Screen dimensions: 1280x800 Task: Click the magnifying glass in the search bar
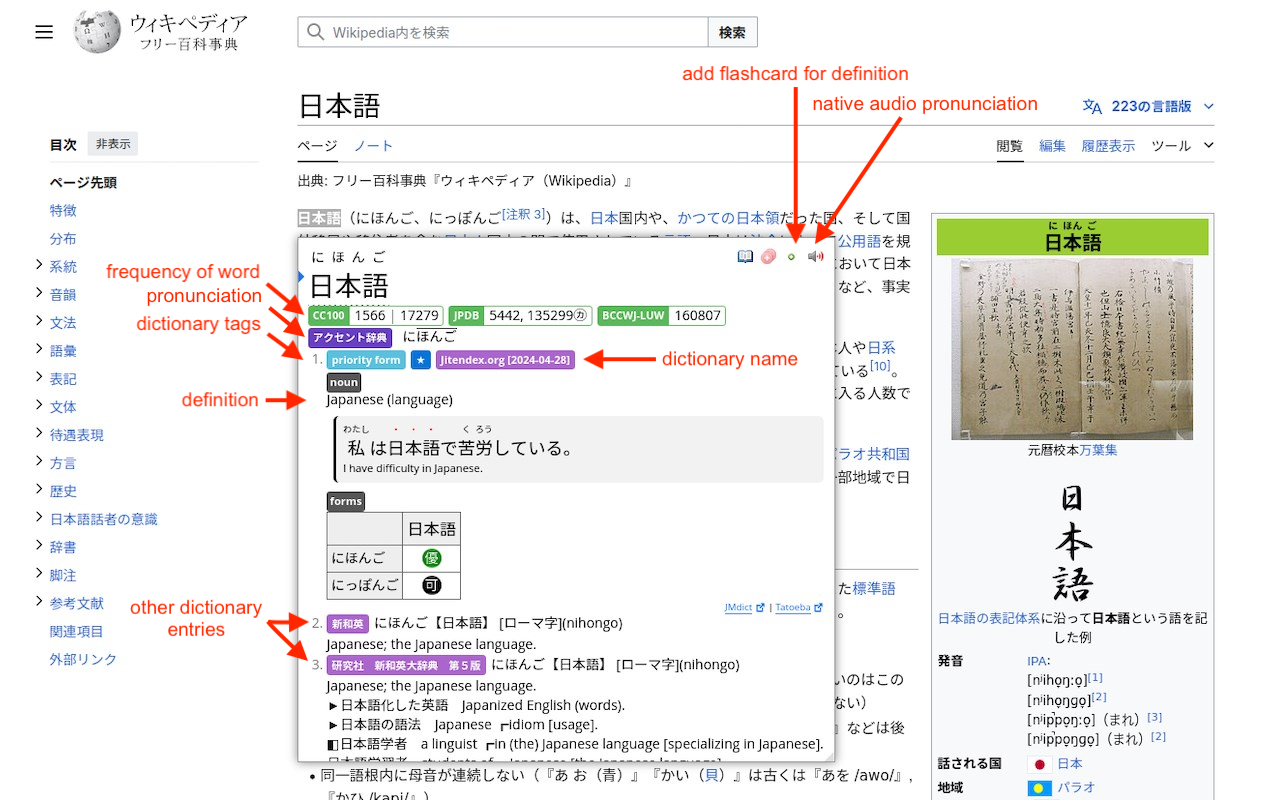(316, 31)
